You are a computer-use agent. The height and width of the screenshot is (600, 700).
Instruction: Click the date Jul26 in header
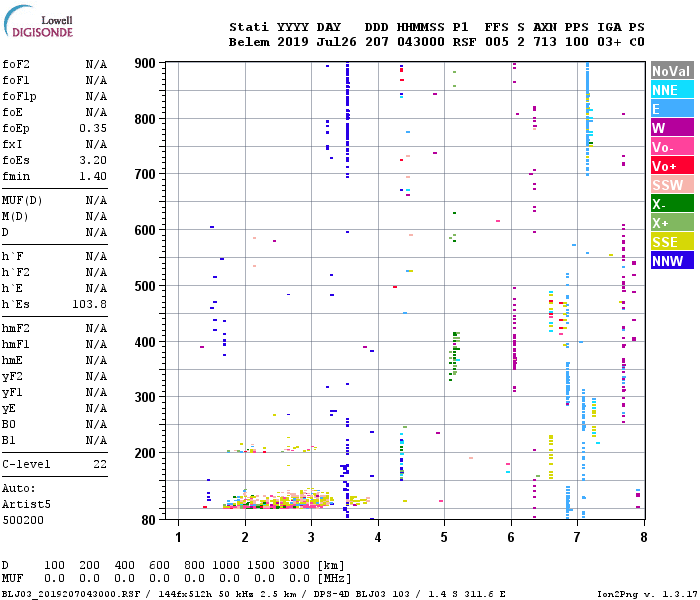click(337, 42)
